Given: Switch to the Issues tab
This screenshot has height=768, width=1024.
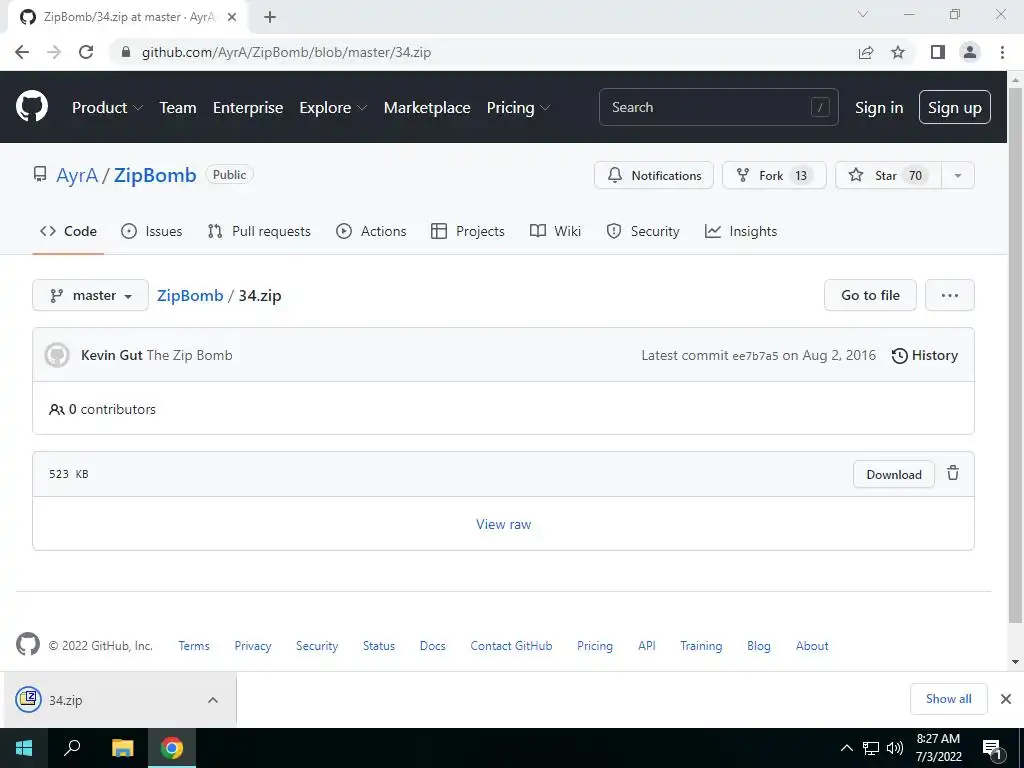Looking at the screenshot, I should pos(152,231).
